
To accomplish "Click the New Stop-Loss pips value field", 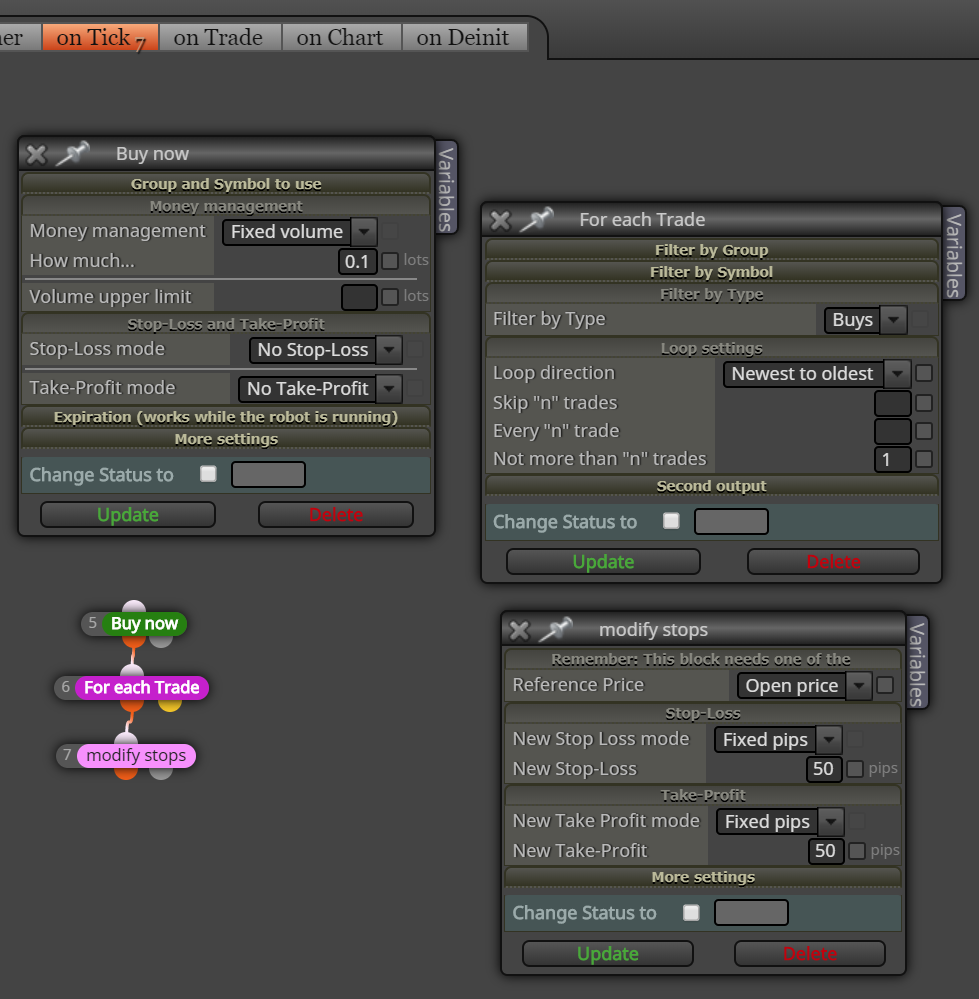I will [x=824, y=769].
